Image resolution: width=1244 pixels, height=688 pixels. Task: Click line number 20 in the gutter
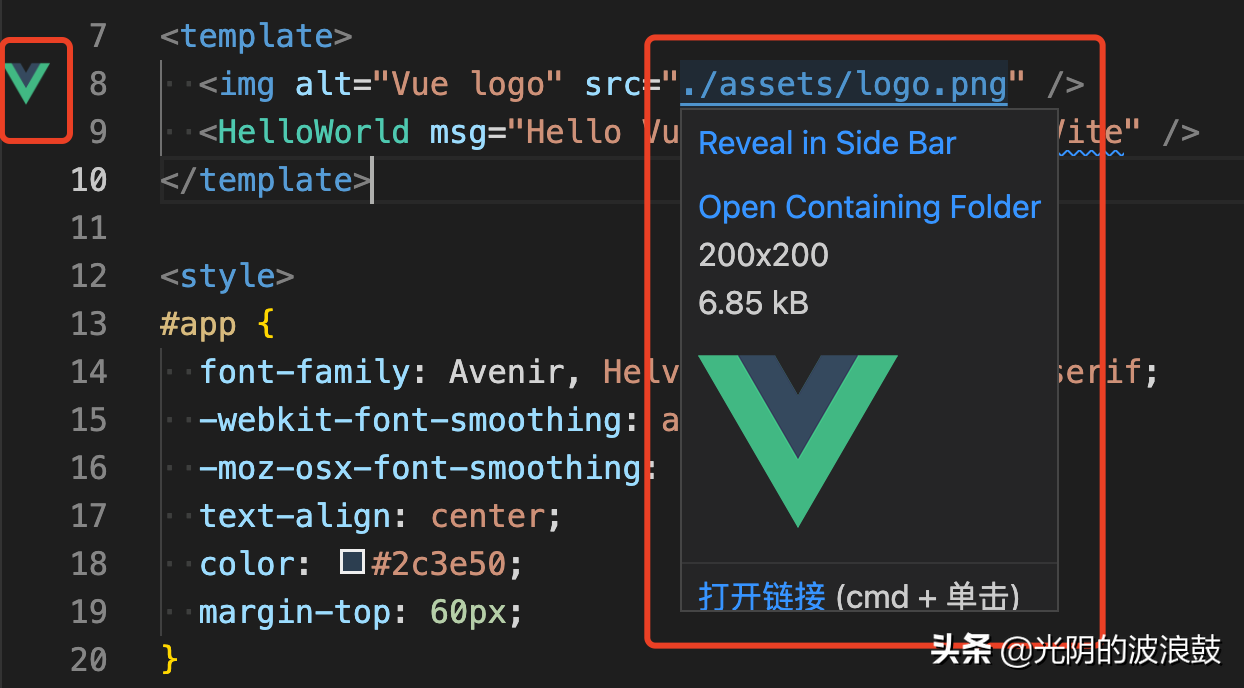(x=89, y=660)
